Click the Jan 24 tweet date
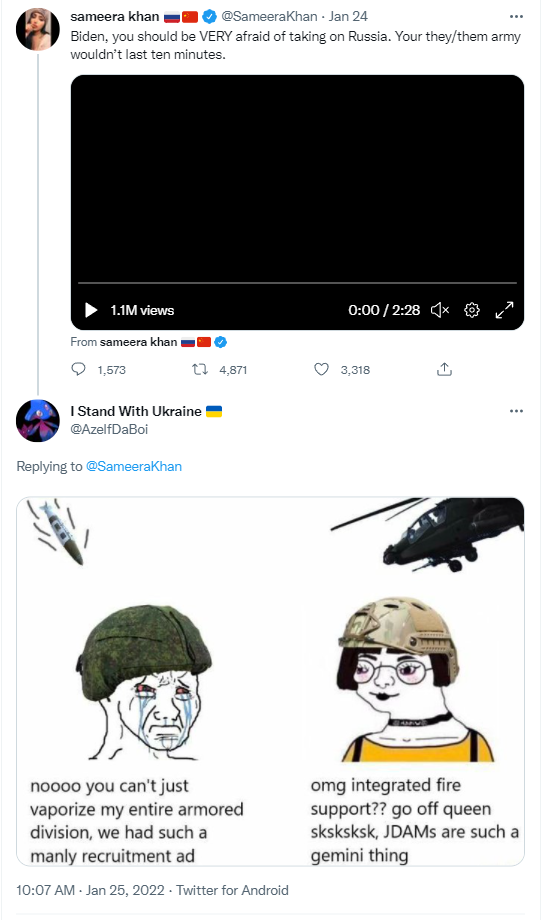This screenshot has height=920, width=542. [348, 16]
